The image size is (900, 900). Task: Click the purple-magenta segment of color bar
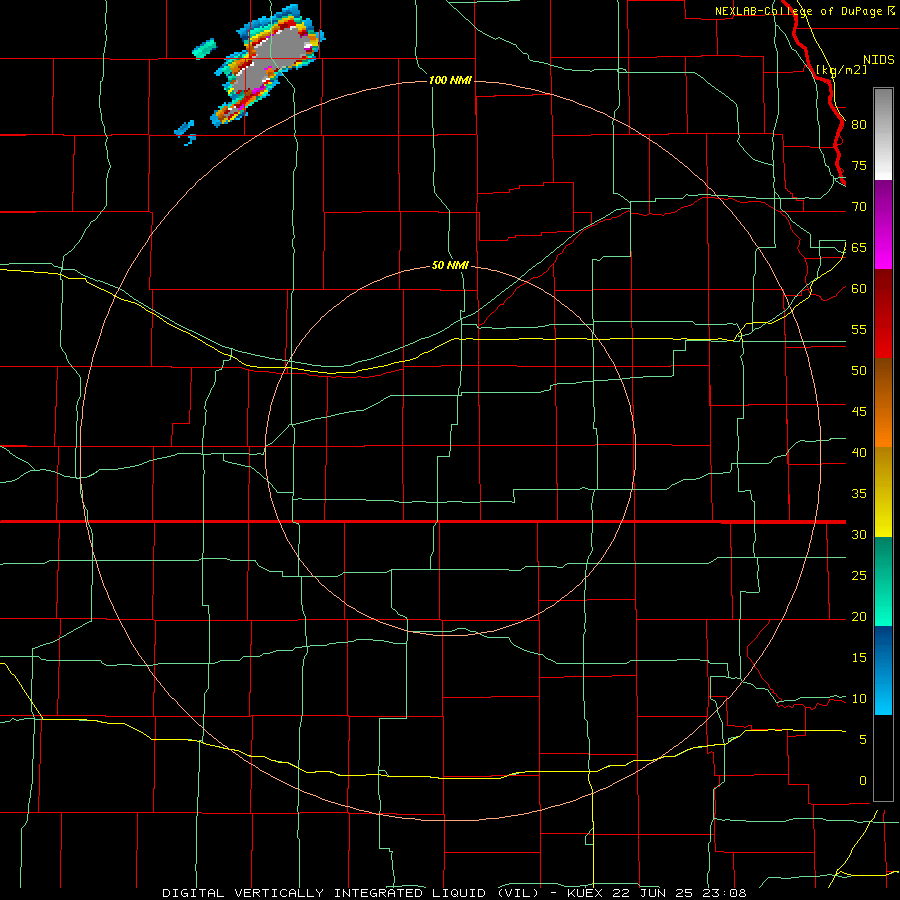883,224
